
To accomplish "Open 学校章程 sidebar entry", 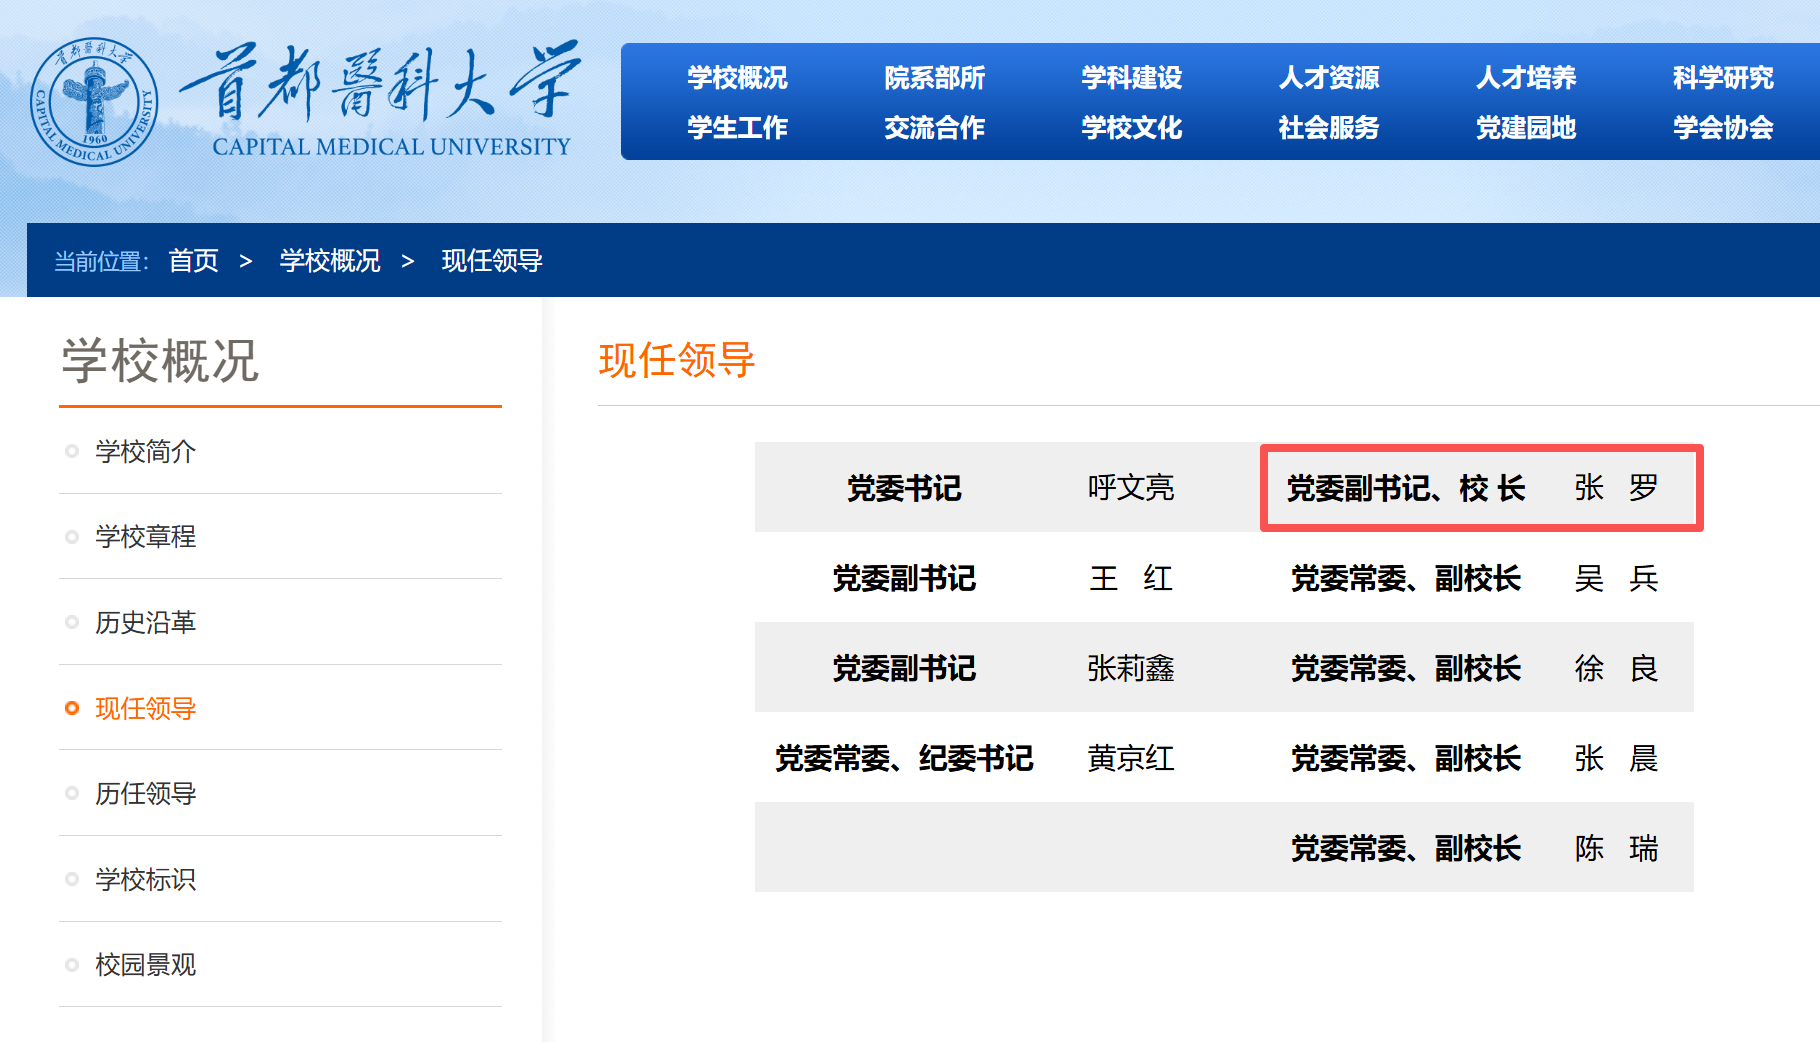I will click(x=145, y=537).
